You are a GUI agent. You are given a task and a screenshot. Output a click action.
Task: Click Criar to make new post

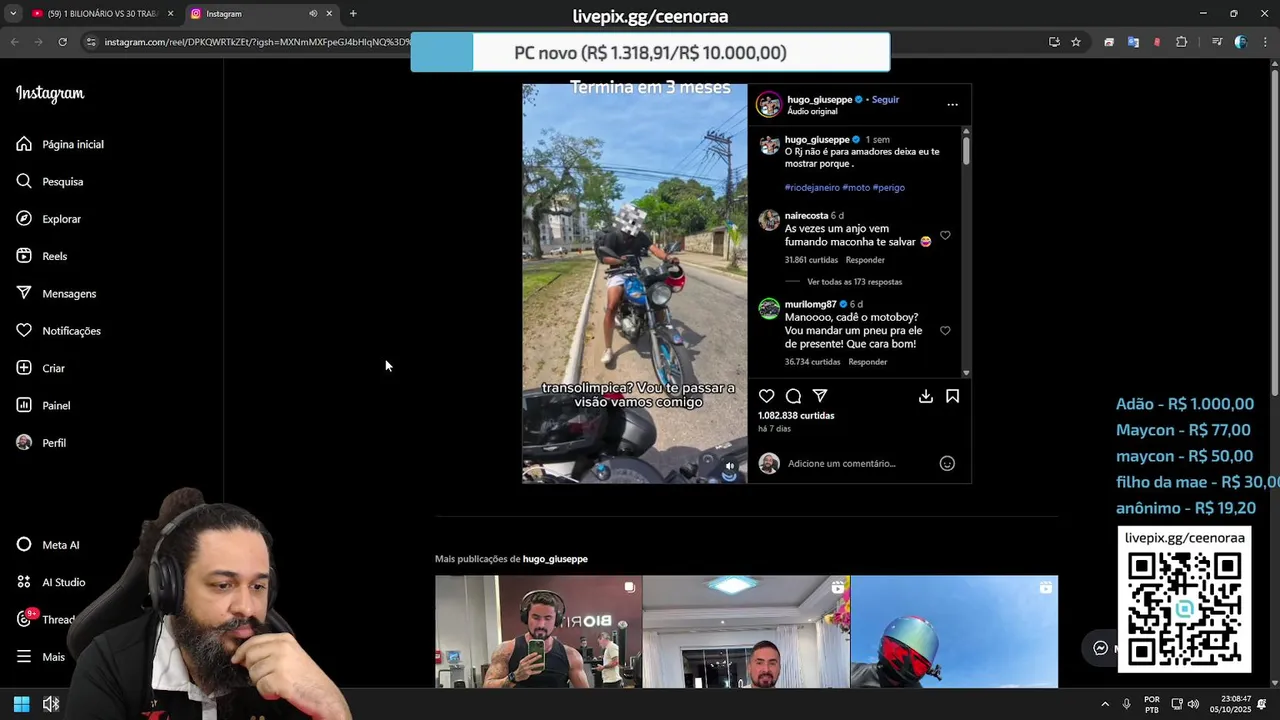coord(40,368)
